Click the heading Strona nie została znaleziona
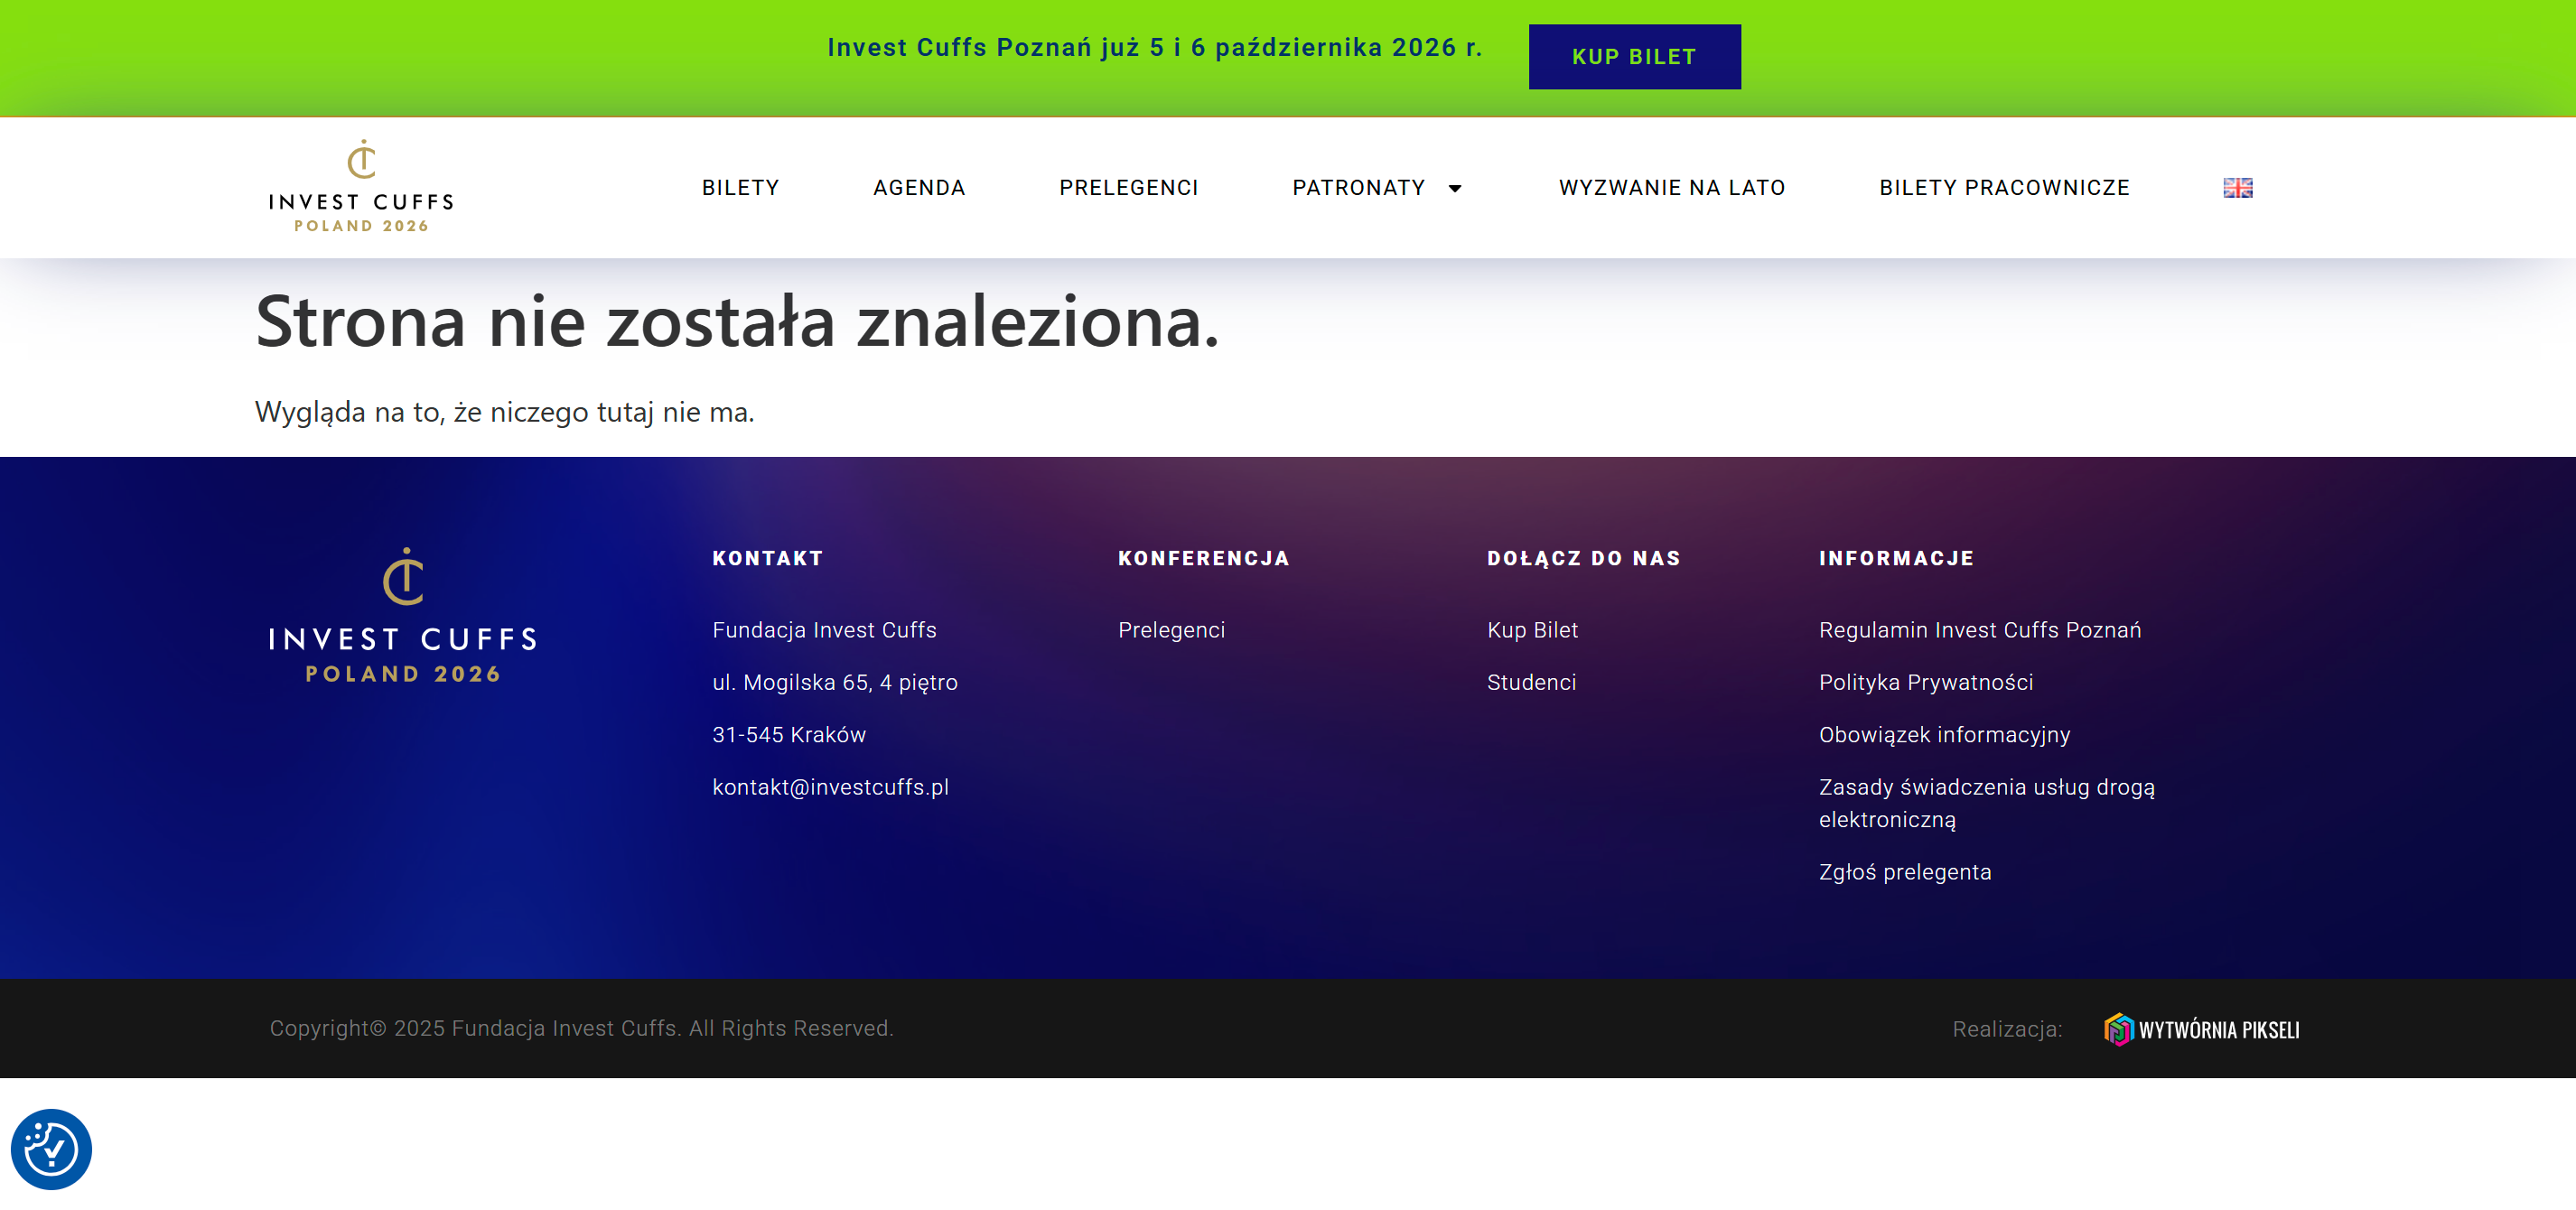 coord(737,322)
